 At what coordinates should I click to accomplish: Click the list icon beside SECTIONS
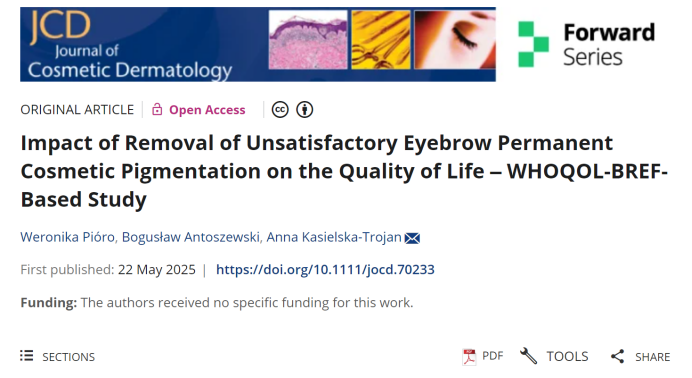26,356
